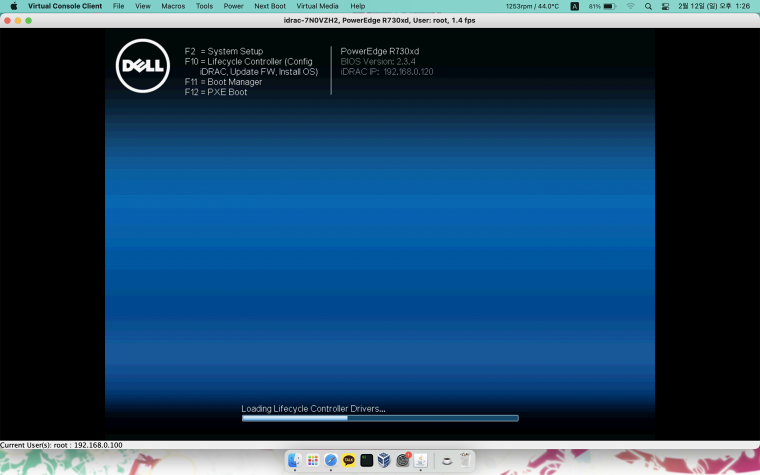Minimize the Virtual Console window
760x475 pixels.
pyautogui.click(x=18, y=20)
